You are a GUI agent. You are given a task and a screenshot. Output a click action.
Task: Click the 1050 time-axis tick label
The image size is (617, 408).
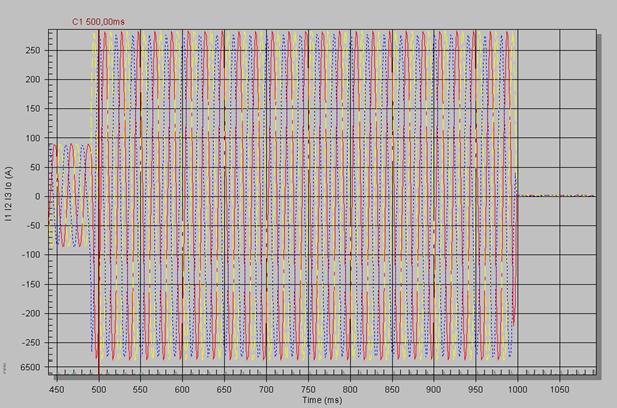559,390
